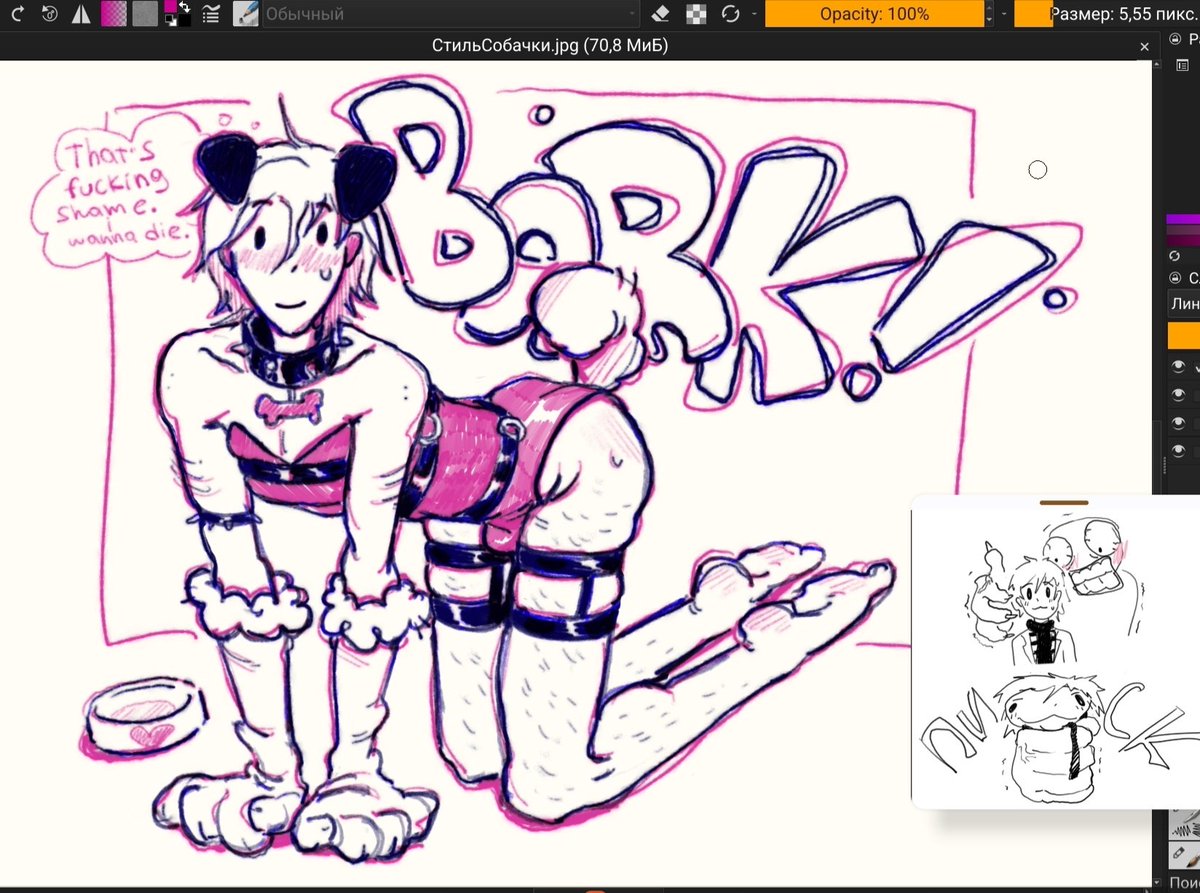Click the foreground/background color selector

point(178,14)
